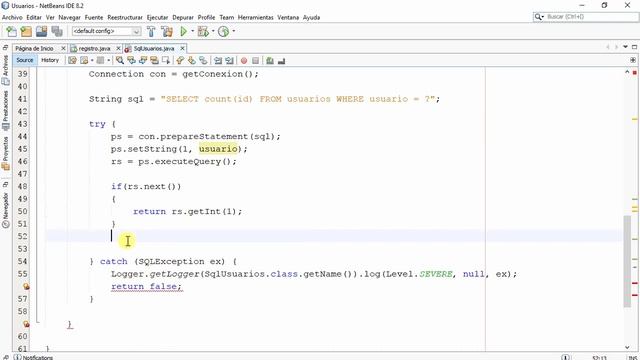This screenshot has height=360, width=640.
Task: Open the default config combo box
Action: point(106,31)
